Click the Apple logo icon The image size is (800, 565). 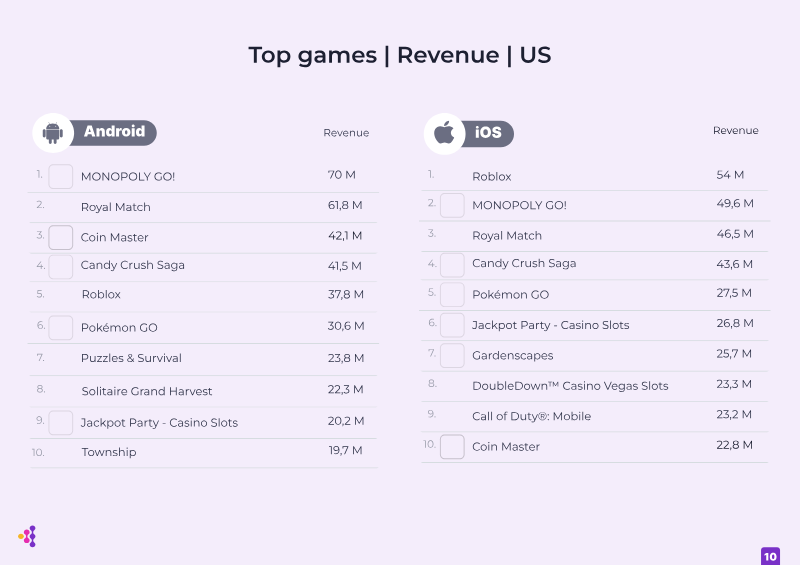[444, 133]
